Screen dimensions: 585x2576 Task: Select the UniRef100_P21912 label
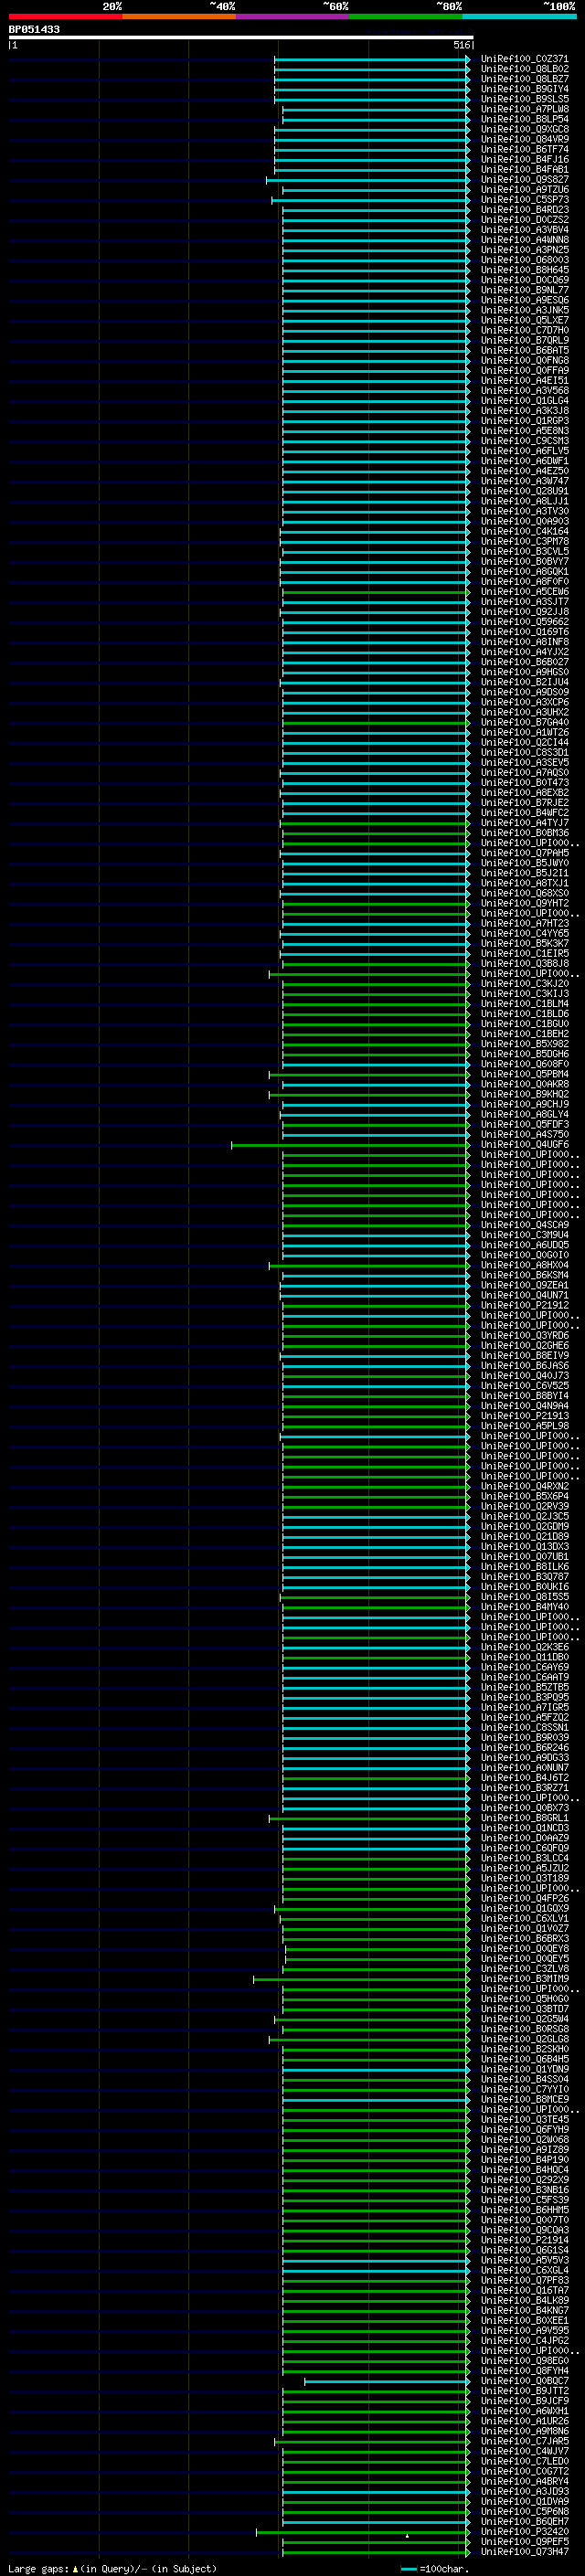(524, 1305)
